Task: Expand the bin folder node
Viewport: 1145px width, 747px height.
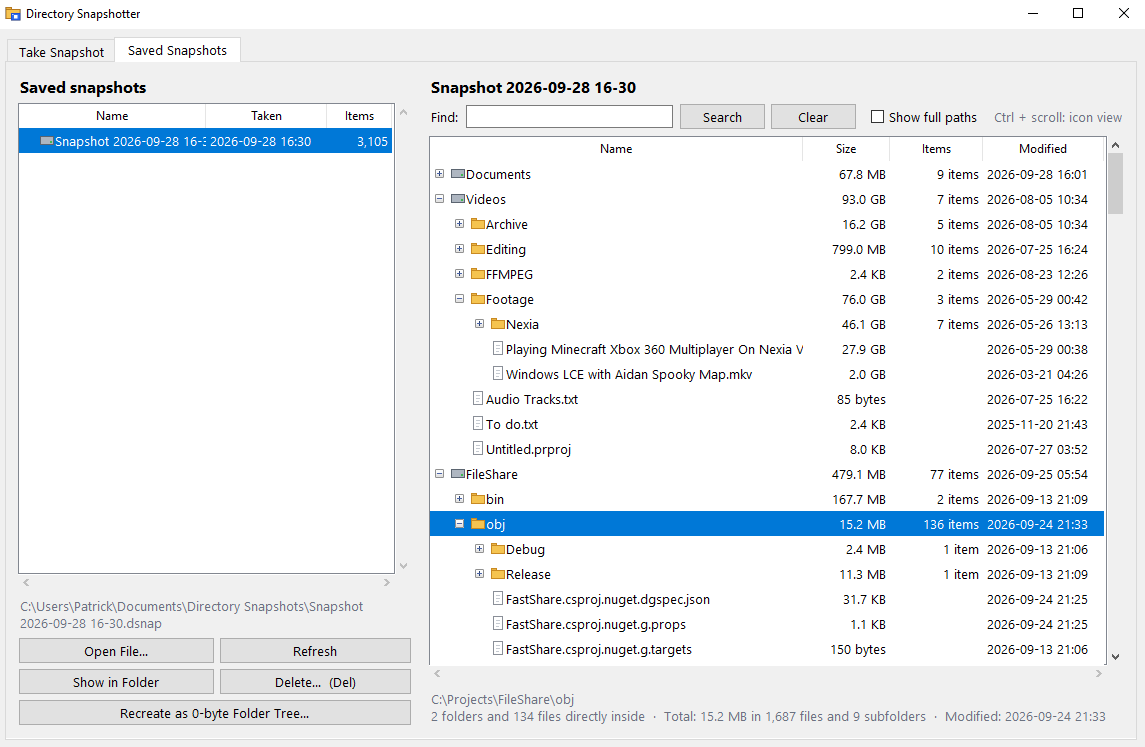Action: 459,499
